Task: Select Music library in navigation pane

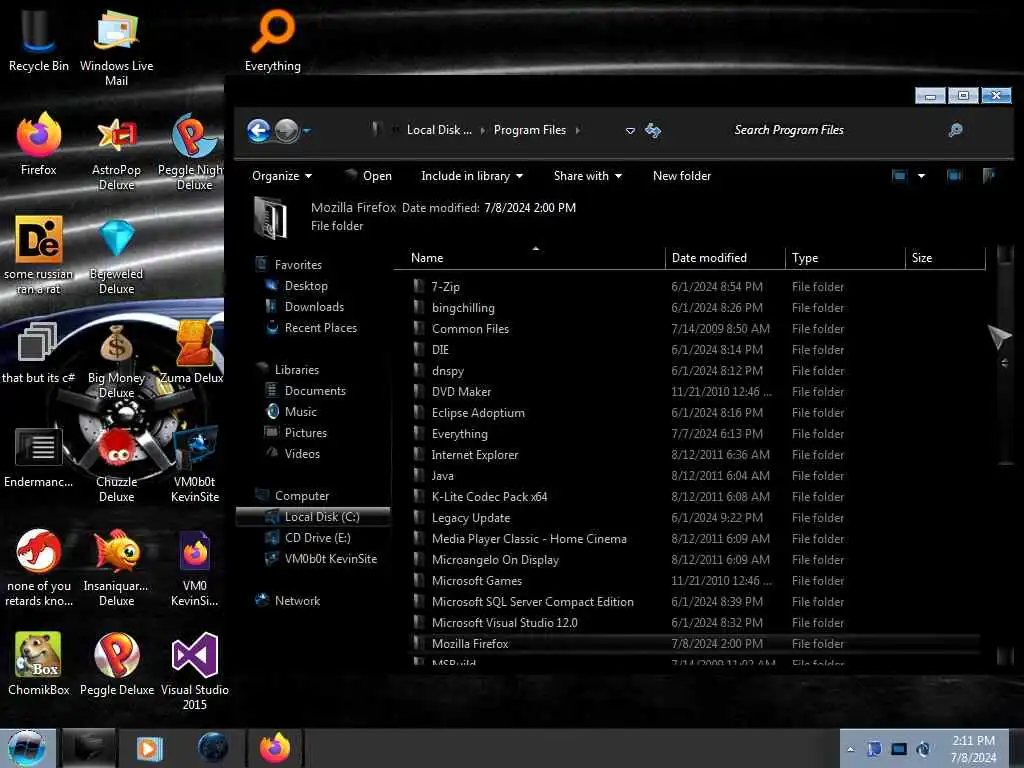Action: point(300,411)
